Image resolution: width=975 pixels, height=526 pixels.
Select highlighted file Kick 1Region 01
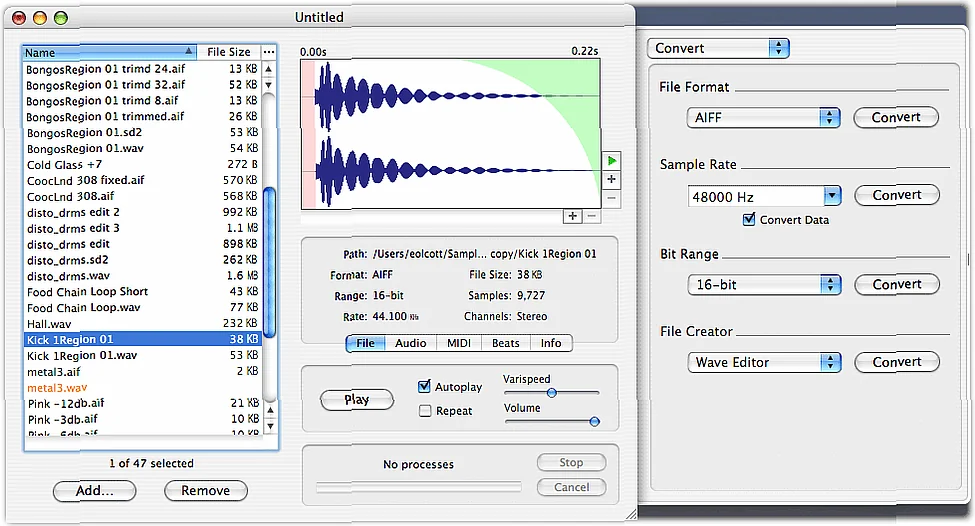[x=142, y=339]
